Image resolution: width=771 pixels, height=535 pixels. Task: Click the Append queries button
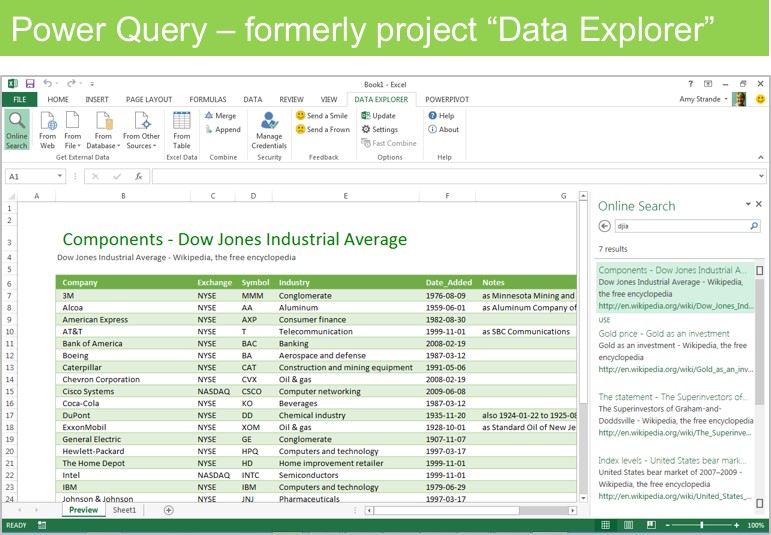[x=222, y=129]
